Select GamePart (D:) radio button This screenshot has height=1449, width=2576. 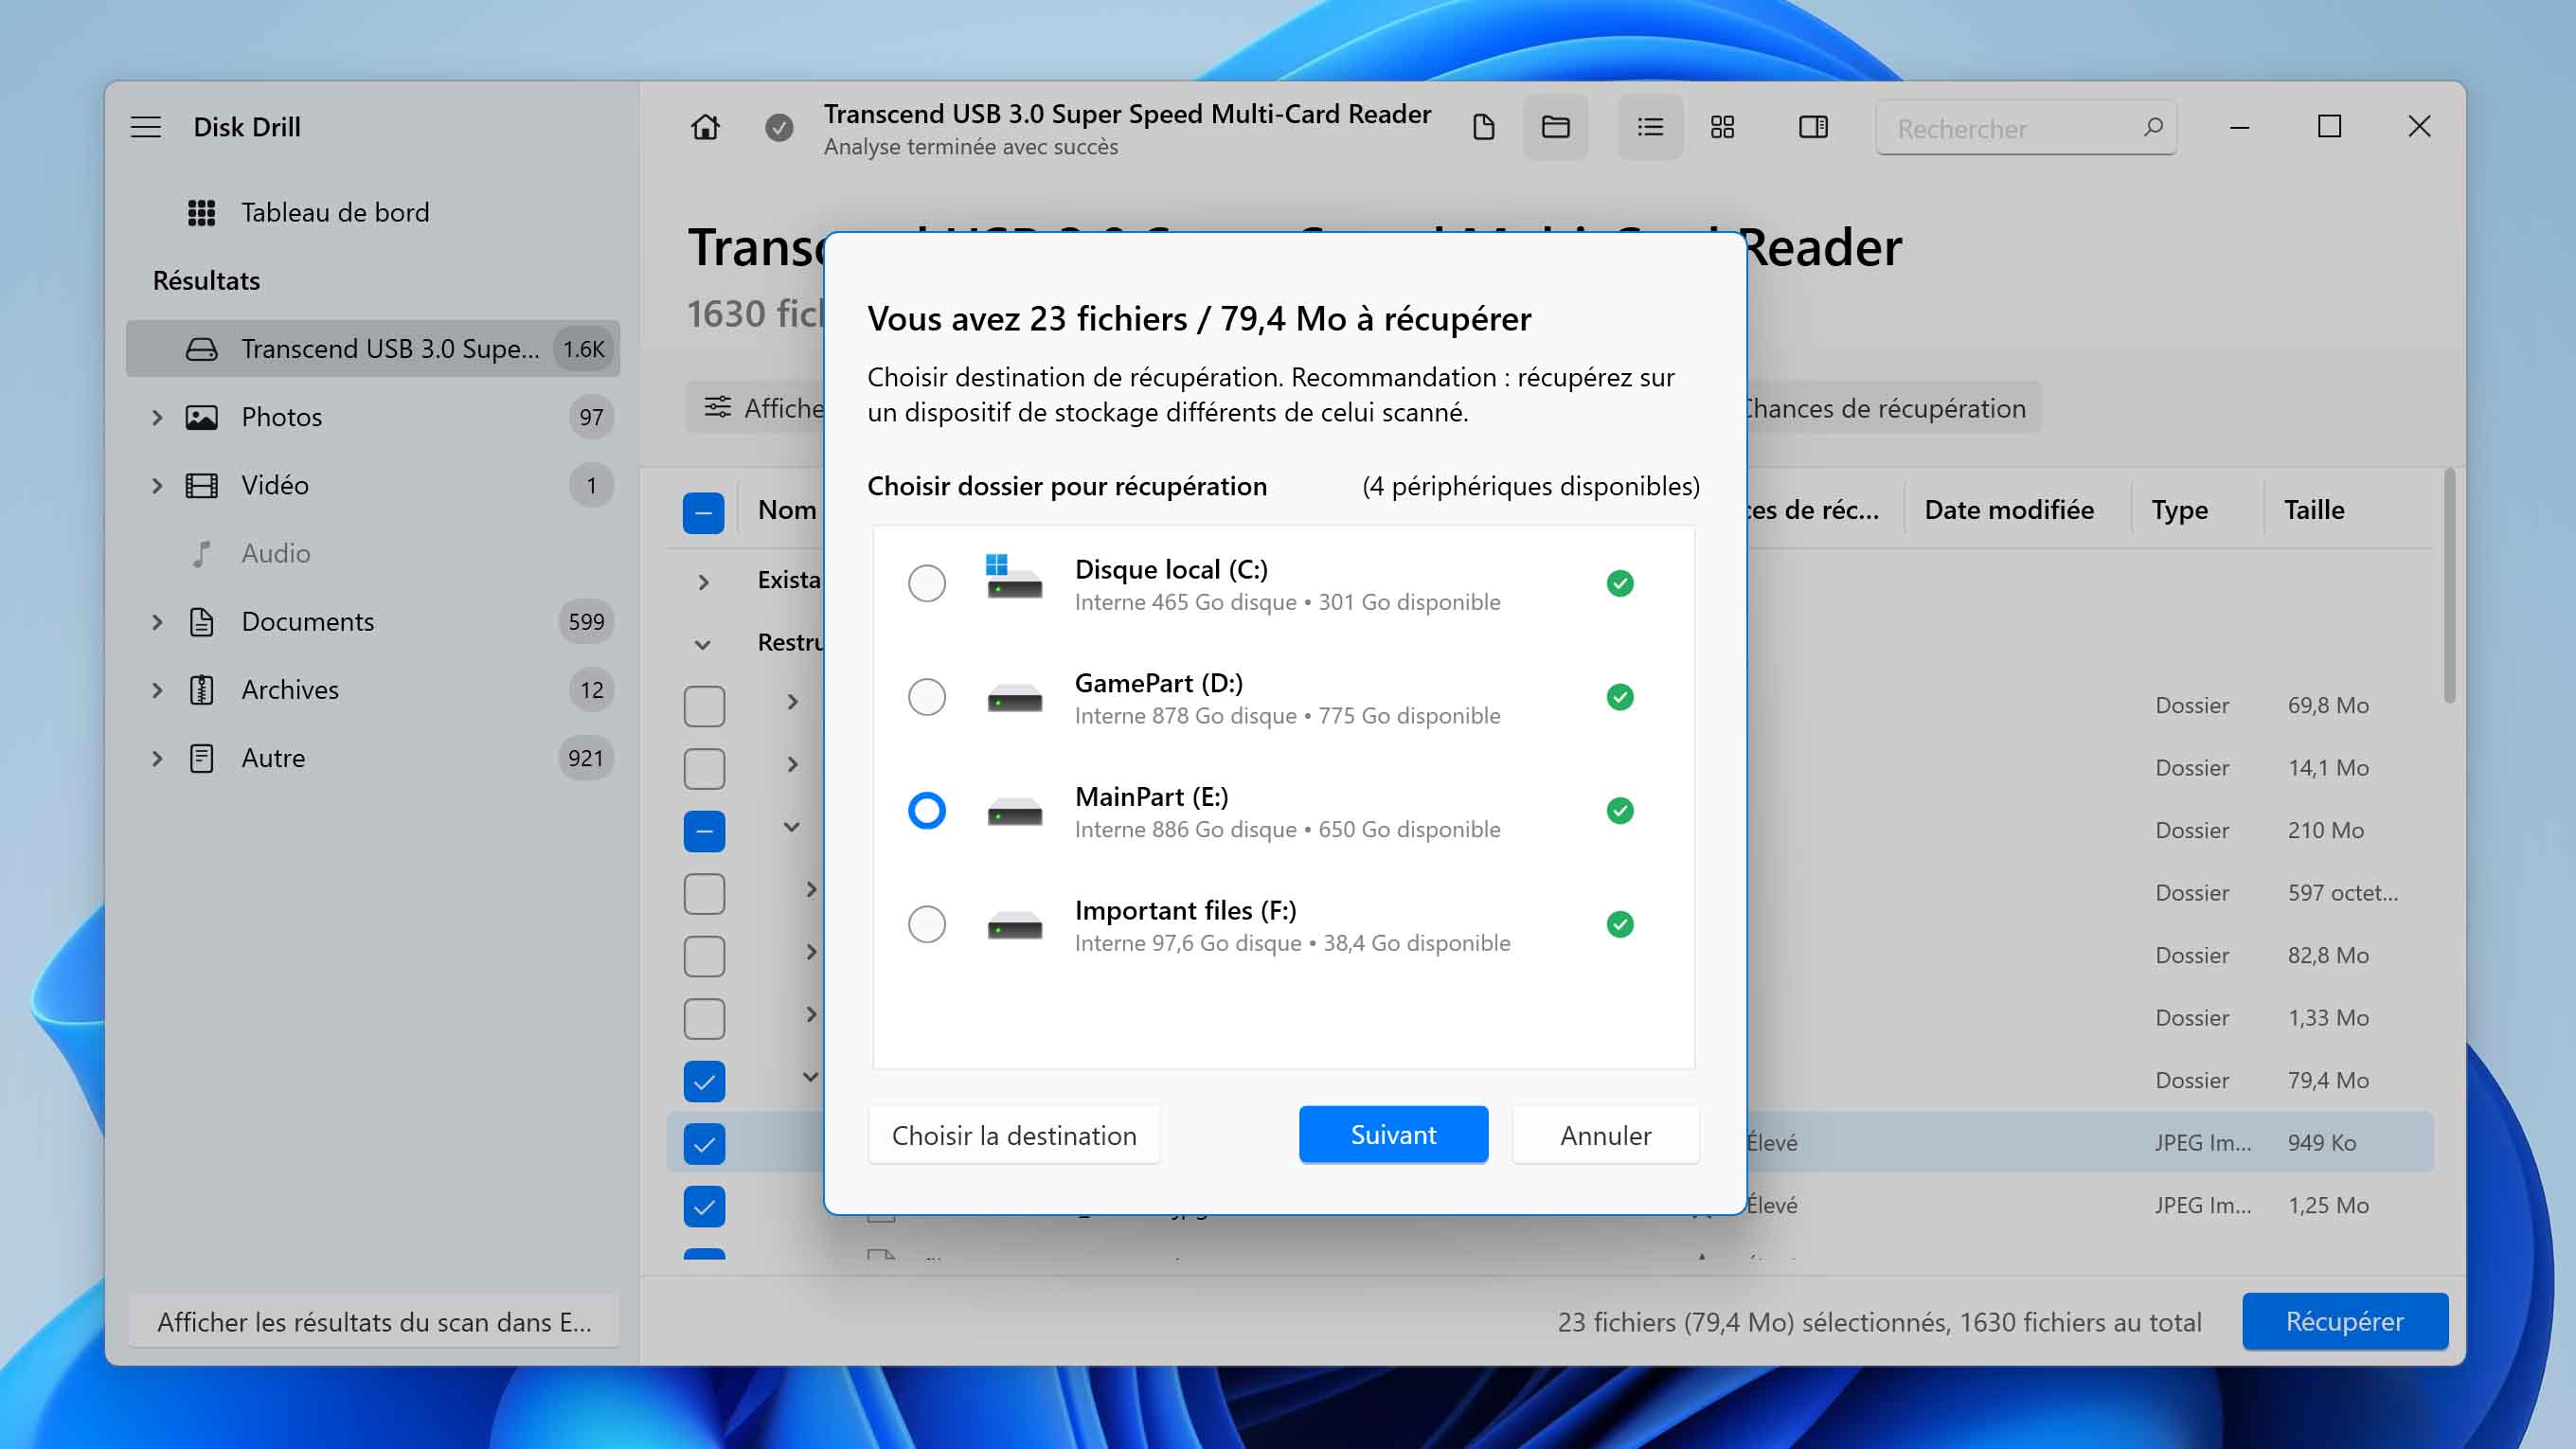(x=926, y=697)
